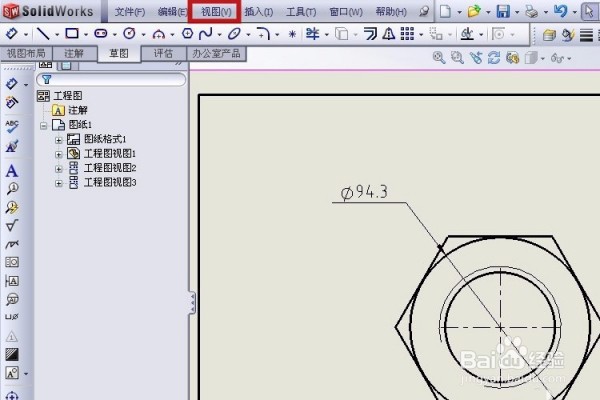Switch to the 评估 tab
This screenshot has width=600, height=400.
pos(163,53)
